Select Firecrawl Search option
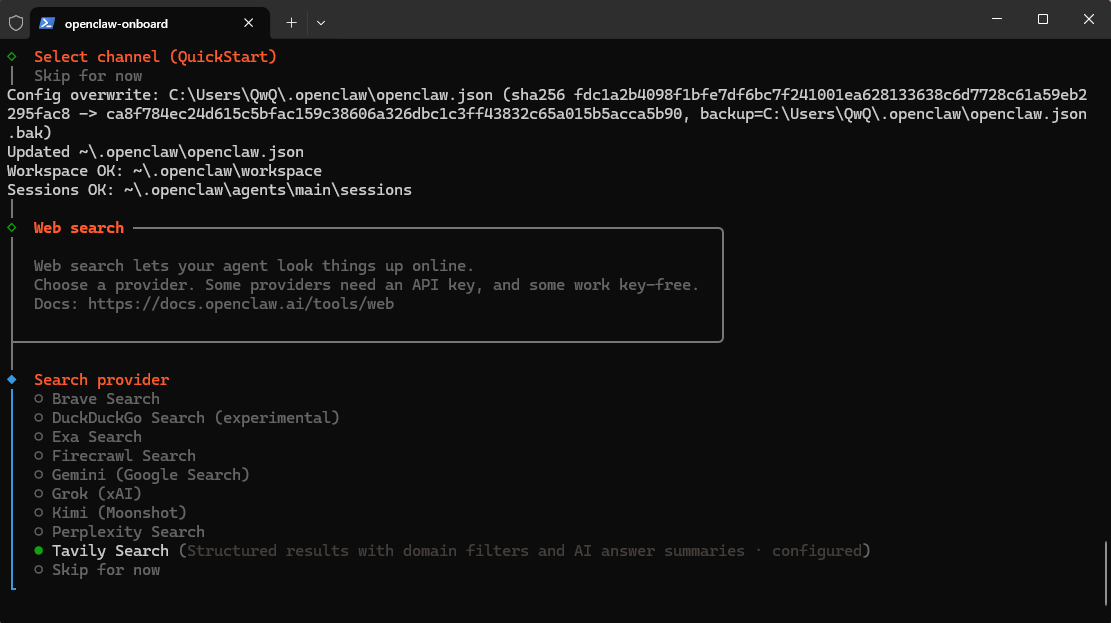 pos(123,456)
